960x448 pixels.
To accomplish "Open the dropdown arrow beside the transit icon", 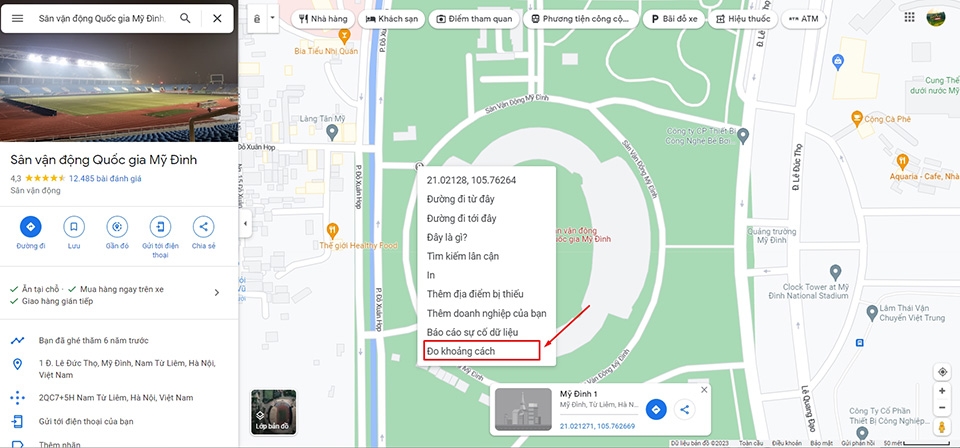I will (272, 18).
